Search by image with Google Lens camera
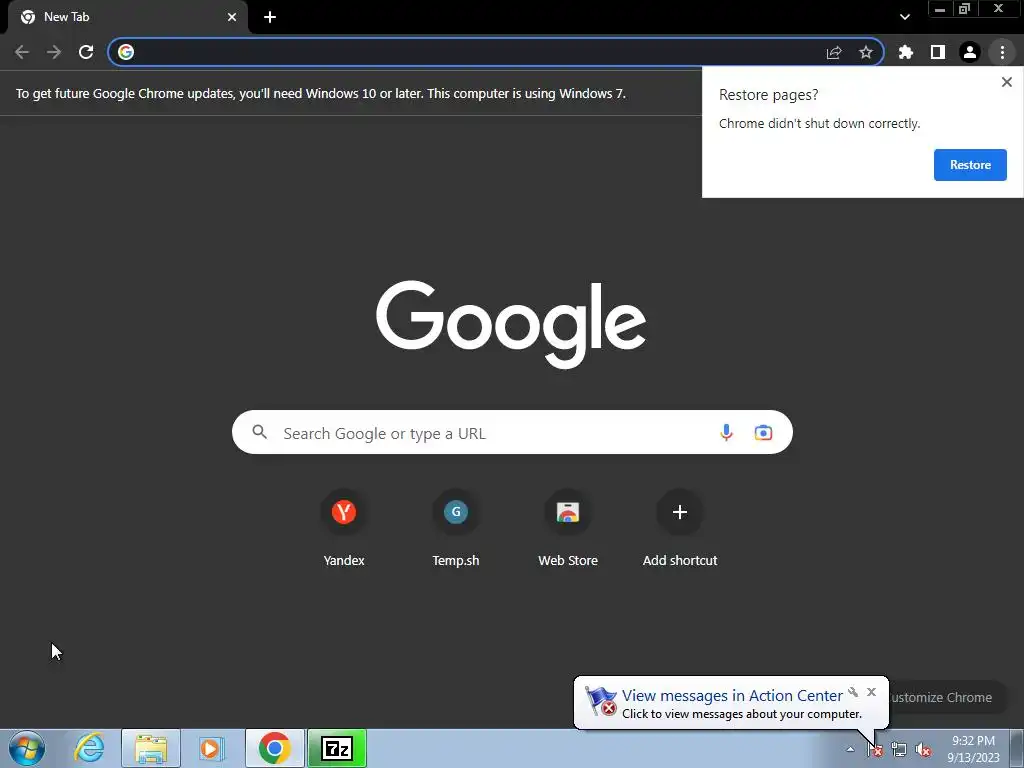The image size is (1024, 768). point(763,432)
